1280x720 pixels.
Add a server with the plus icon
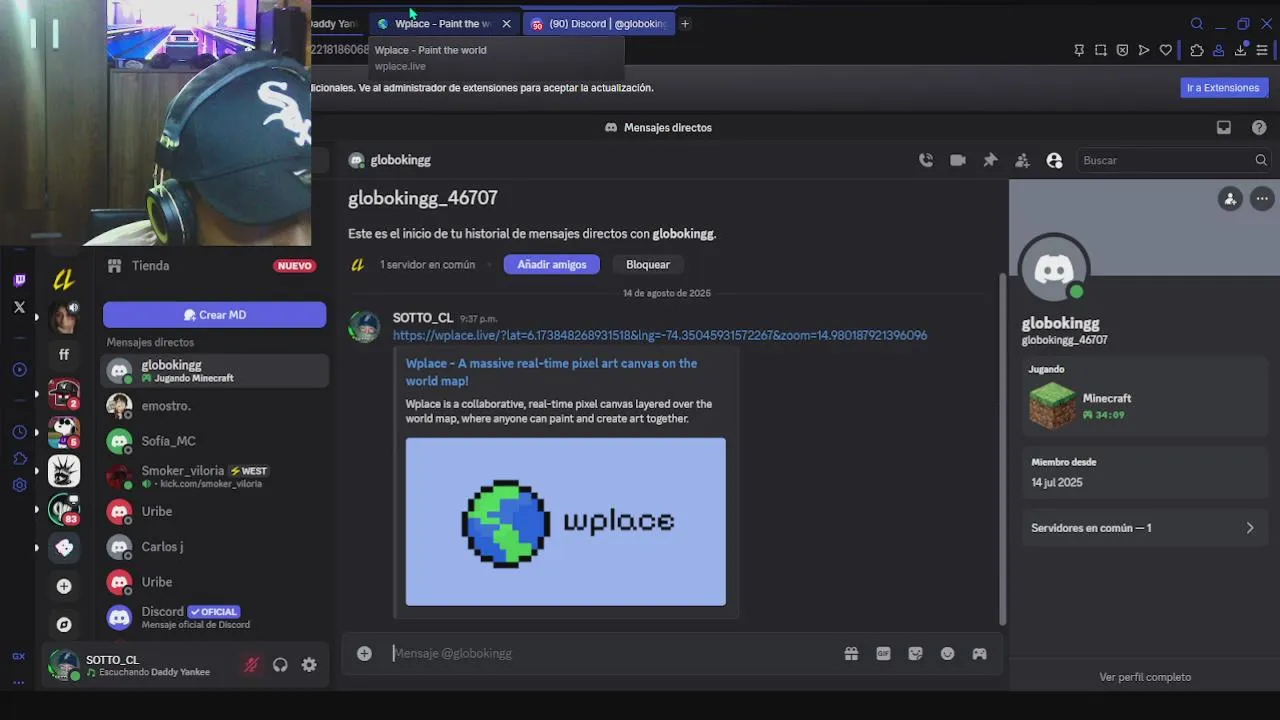[64, 586]
